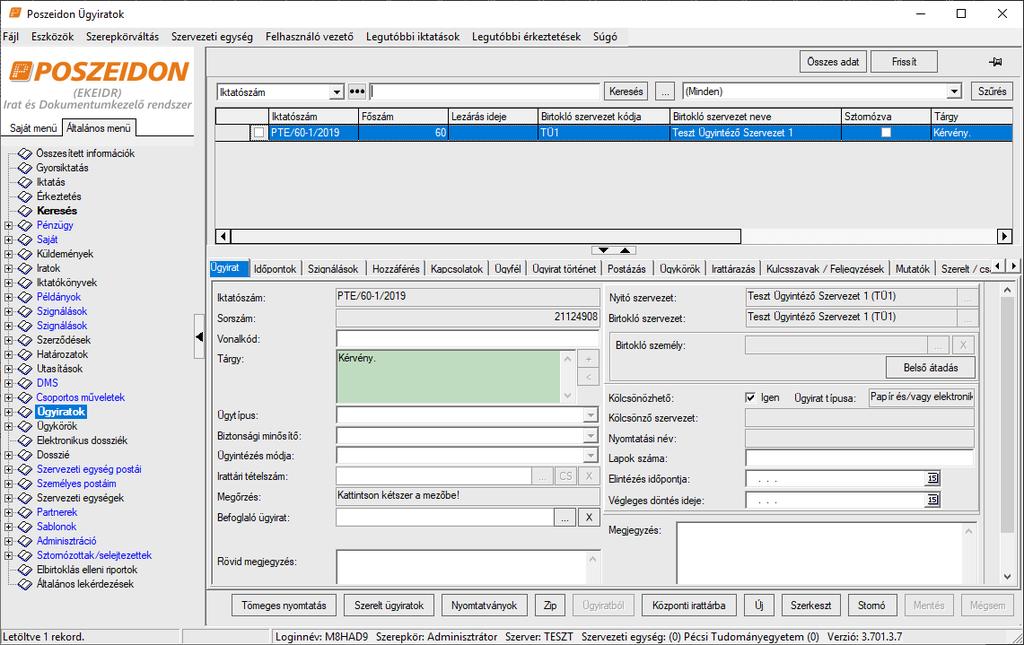Toggle the Kölcsönözhető Igen checkbox
Screen dimensions: 1024x645
click(x=750, y=397)
